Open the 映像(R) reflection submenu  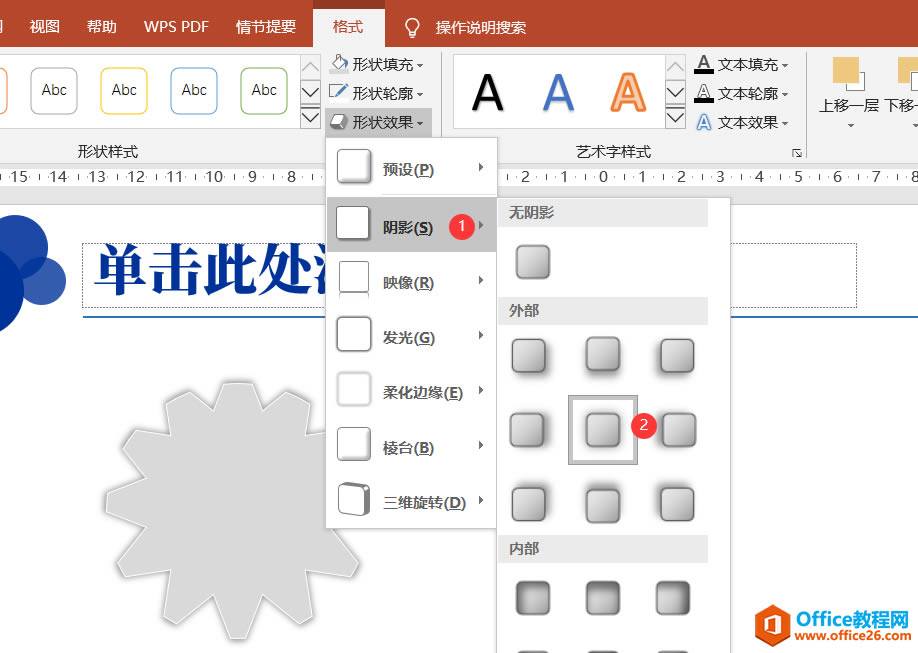[411, 281]
